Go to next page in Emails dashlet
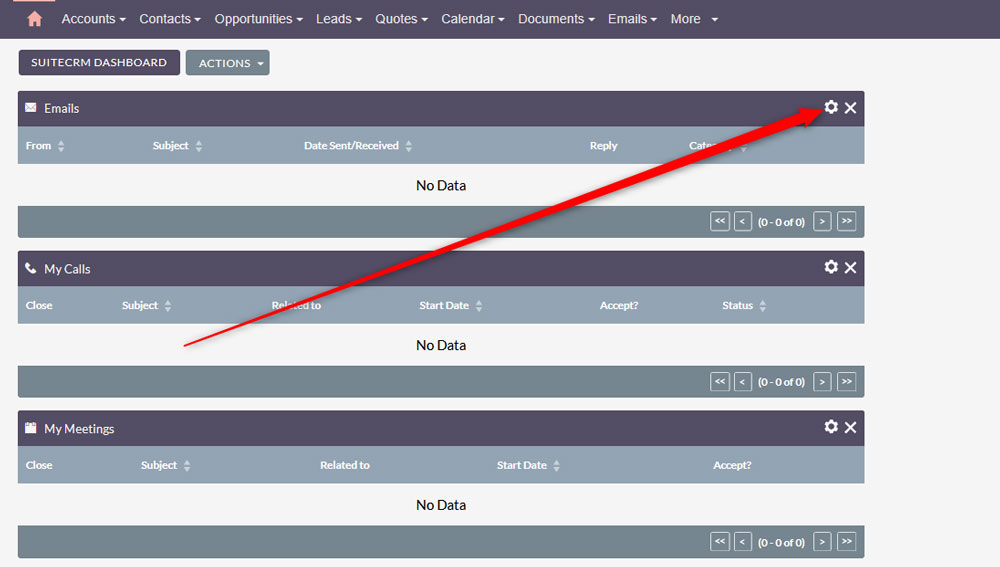The image size is (1000, 567). click(822, 221)
